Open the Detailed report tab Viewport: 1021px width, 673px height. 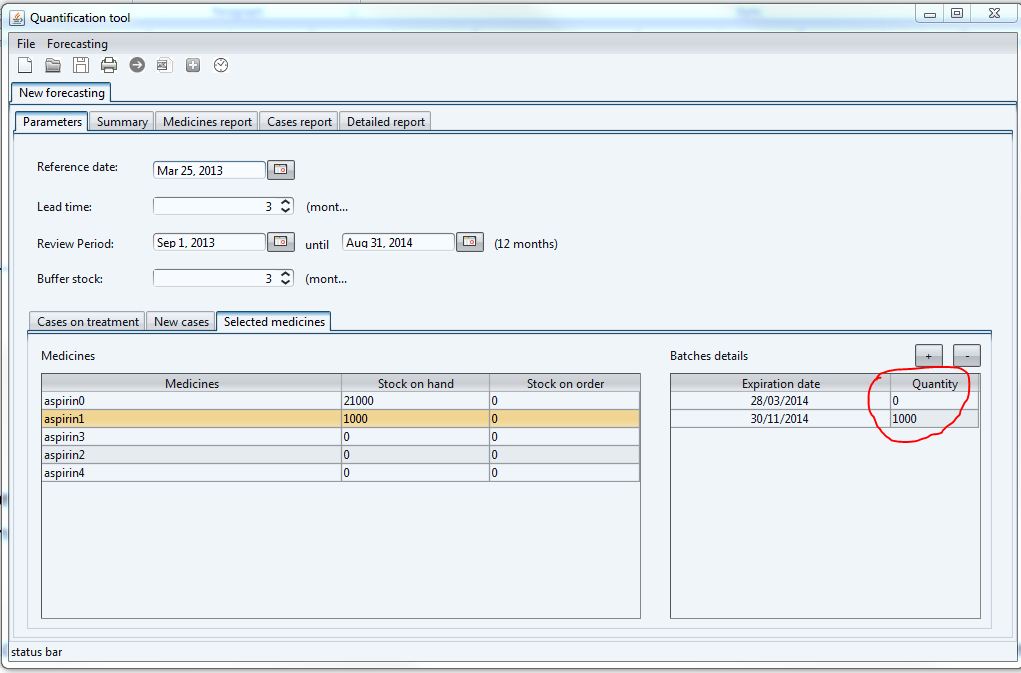(x=385, y=122)
